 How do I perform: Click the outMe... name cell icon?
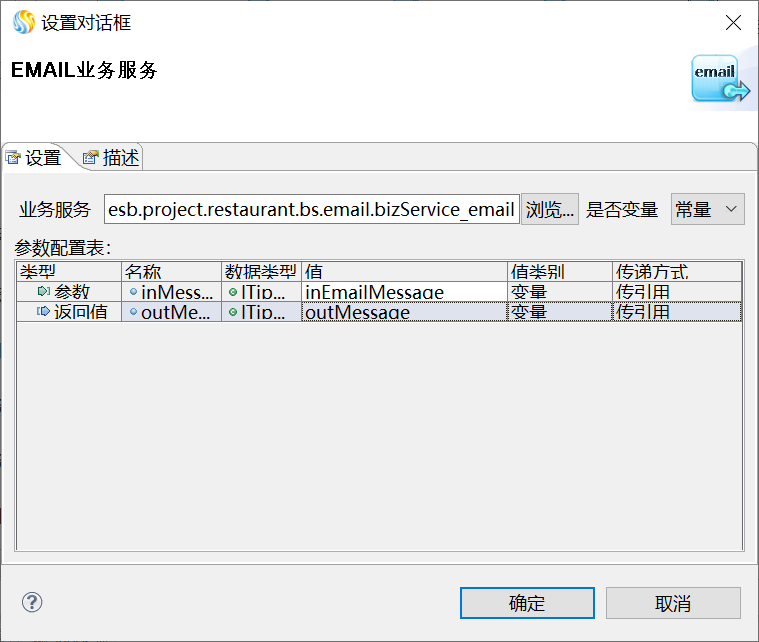(133, 312)
